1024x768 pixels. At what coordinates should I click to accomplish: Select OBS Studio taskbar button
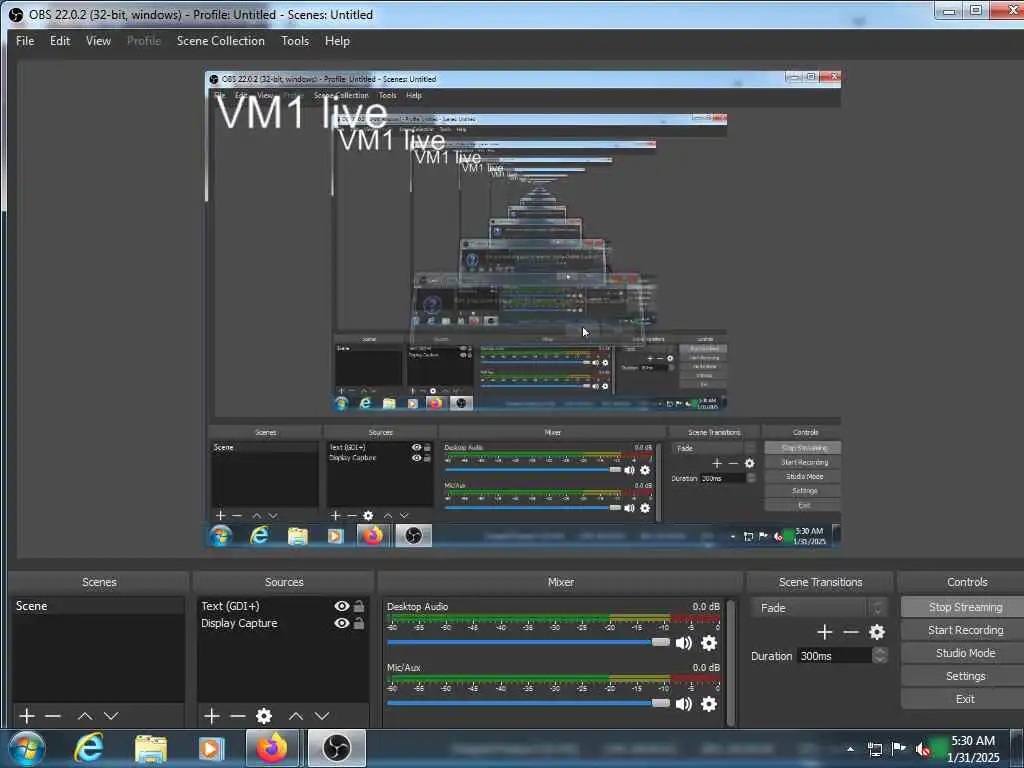tap(336, 748)
